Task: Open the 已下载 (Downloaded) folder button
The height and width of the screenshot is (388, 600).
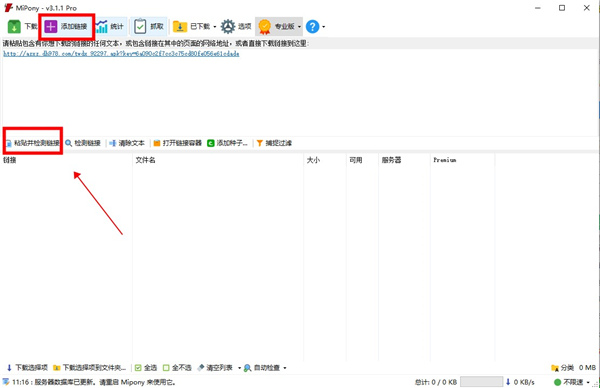Action: pyautogui.click(x=191, y=26)
